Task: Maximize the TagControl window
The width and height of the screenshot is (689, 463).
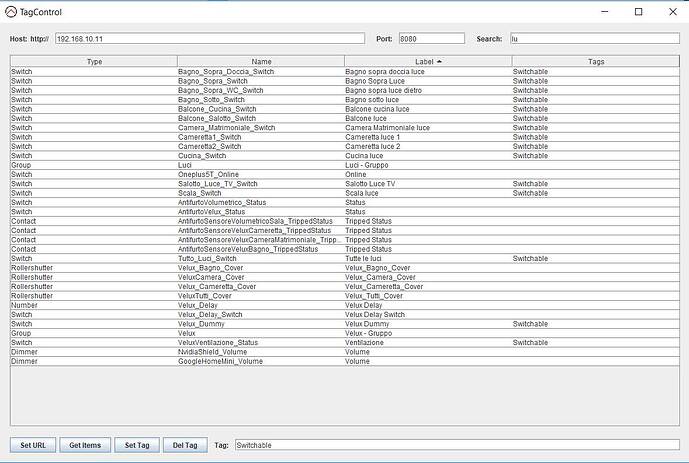Action: click(637, 12)
